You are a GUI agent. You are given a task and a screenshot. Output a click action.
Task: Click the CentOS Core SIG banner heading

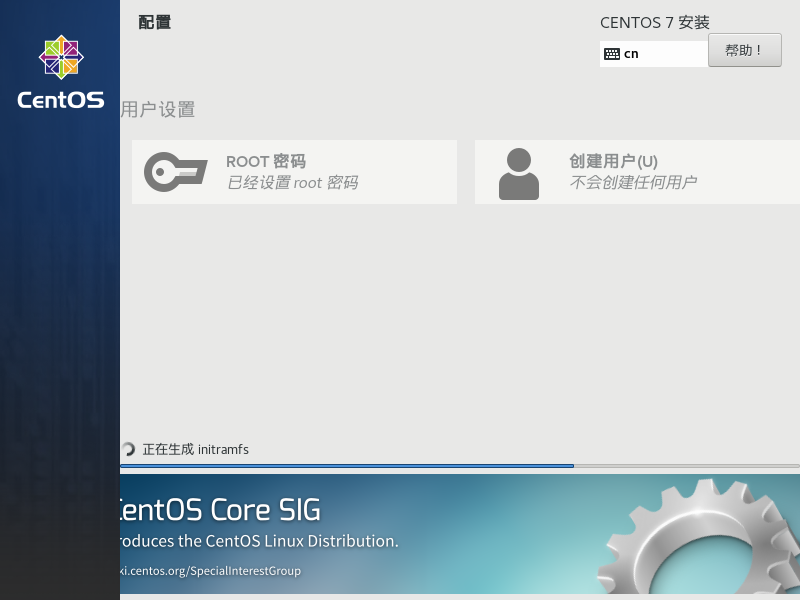point(220,510)
